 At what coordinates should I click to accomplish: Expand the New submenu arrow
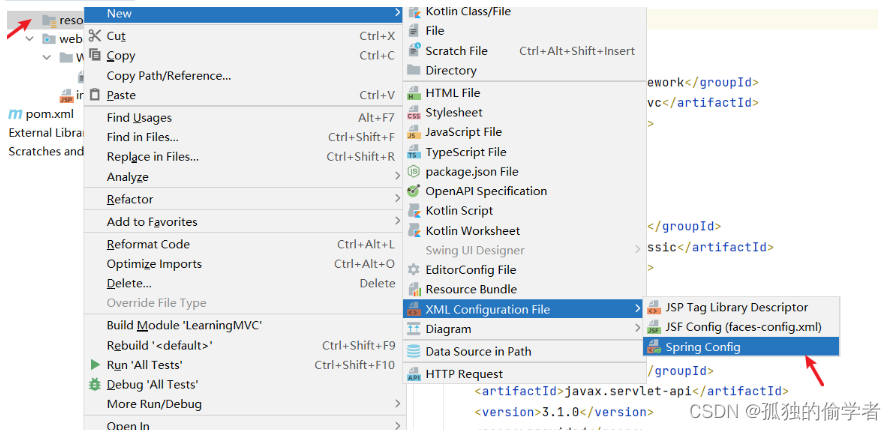[397, 13]
